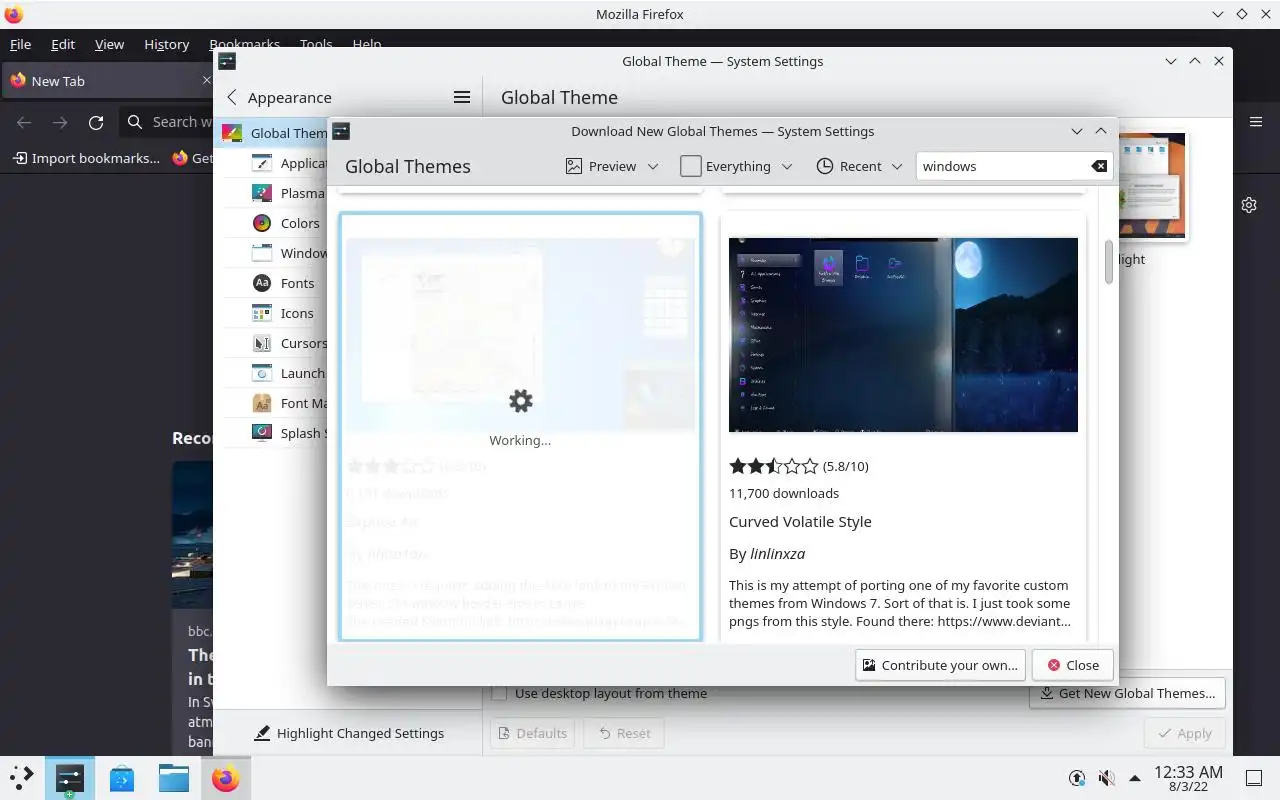
Task: Click the Apply button in System Settings
Action: tap(1184, 733)
